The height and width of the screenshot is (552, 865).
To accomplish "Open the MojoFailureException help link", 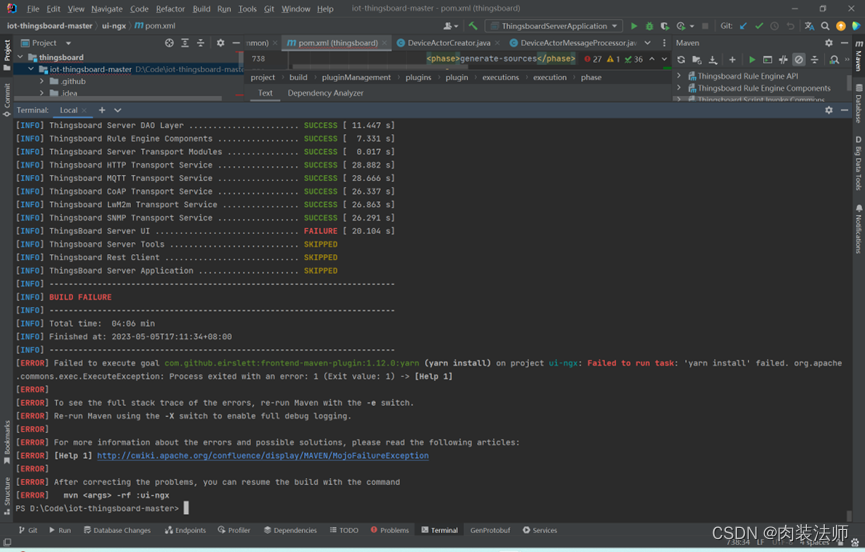I will click(x=262, y=456).
